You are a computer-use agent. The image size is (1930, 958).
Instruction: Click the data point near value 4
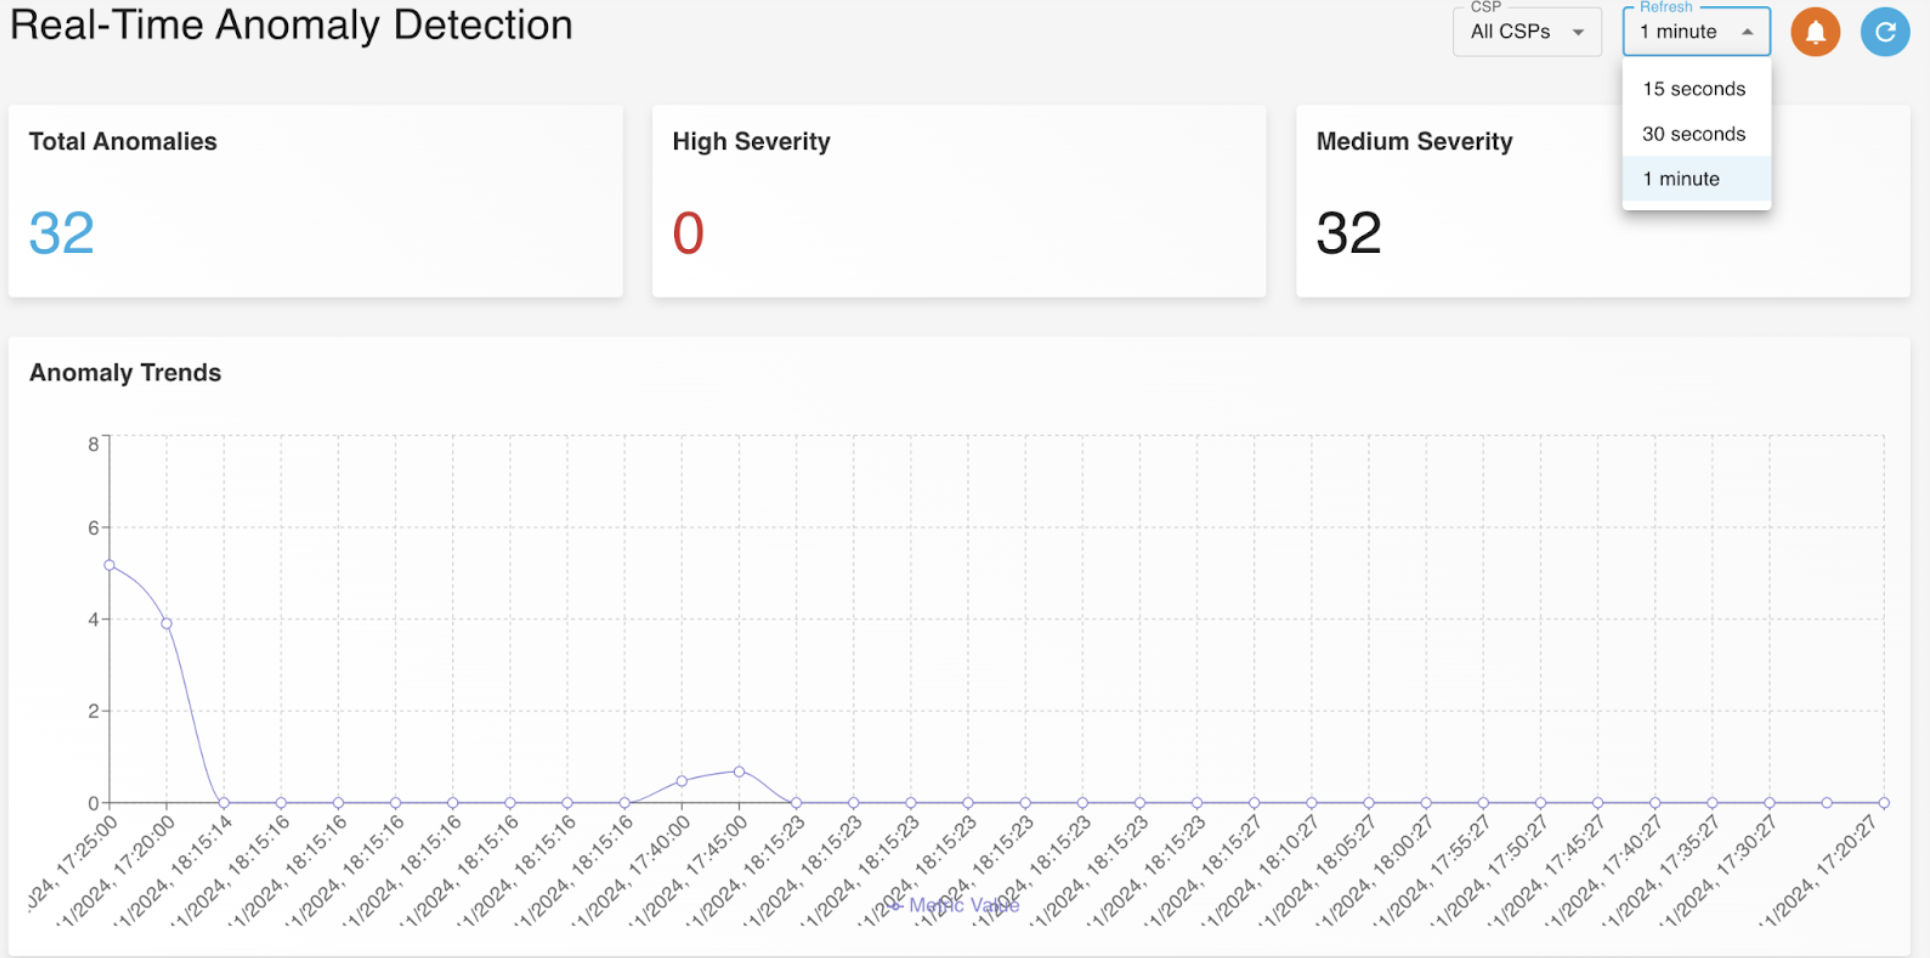[x=167, y=623]
